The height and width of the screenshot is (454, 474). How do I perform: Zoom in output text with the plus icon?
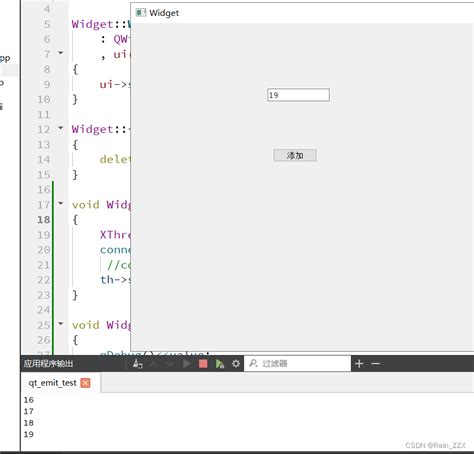[x=359, y=364]
